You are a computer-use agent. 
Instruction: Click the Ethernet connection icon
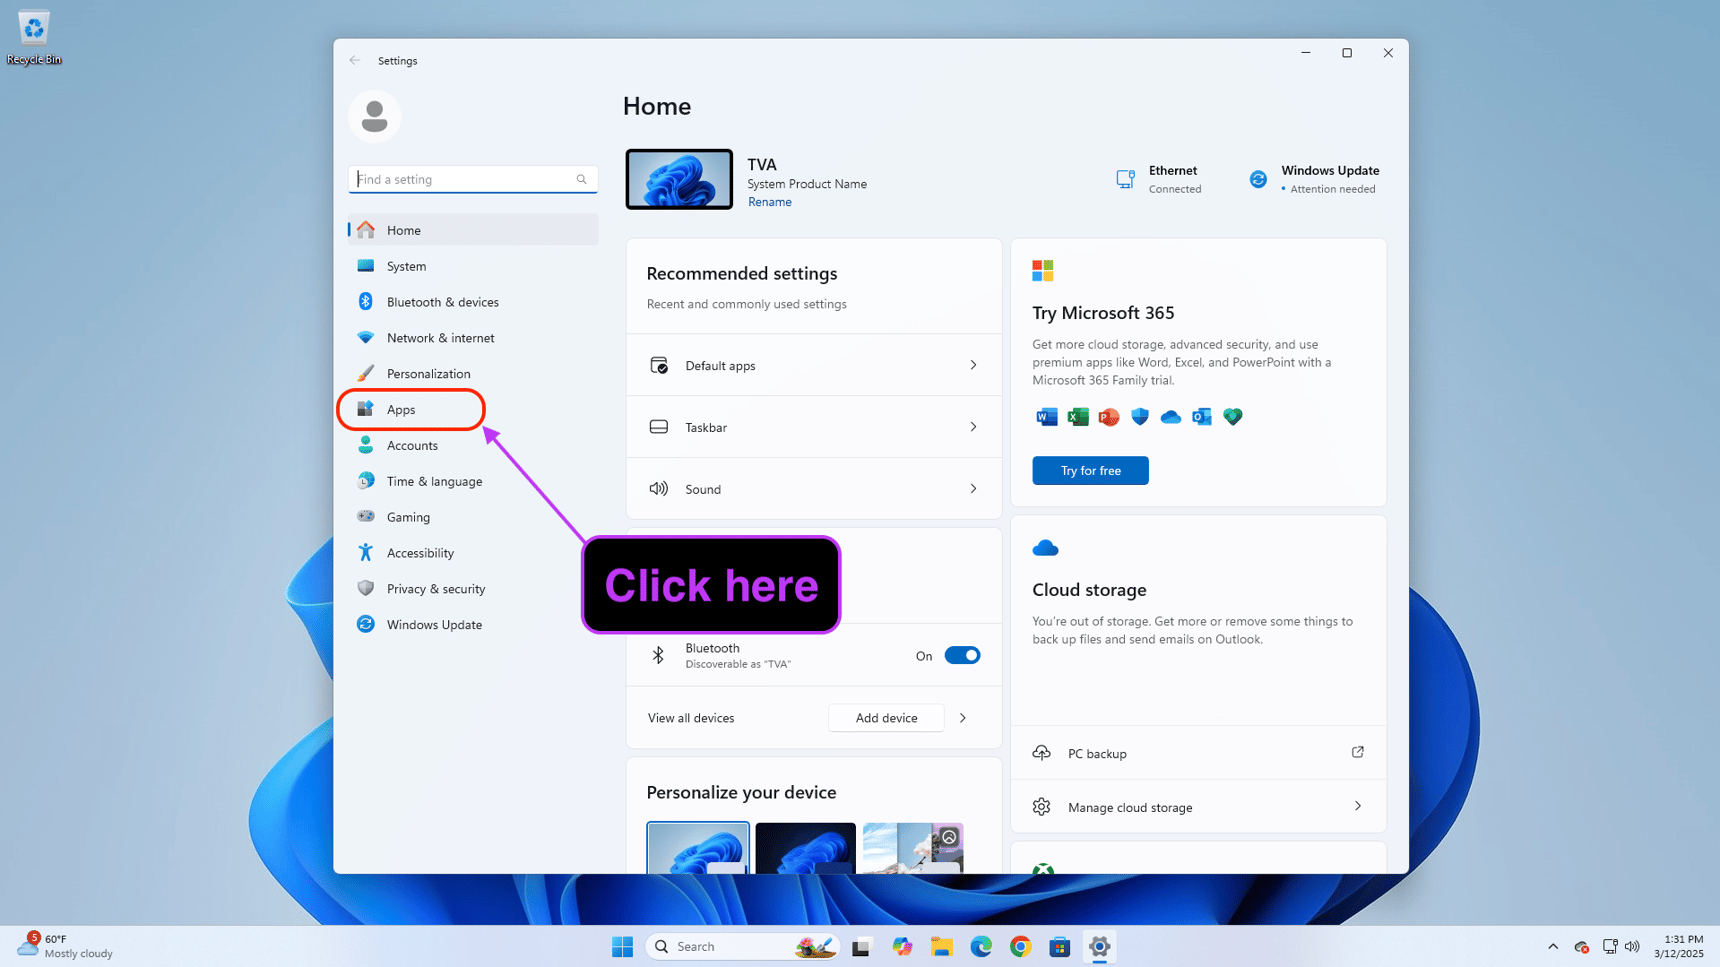click(1125, 178)
